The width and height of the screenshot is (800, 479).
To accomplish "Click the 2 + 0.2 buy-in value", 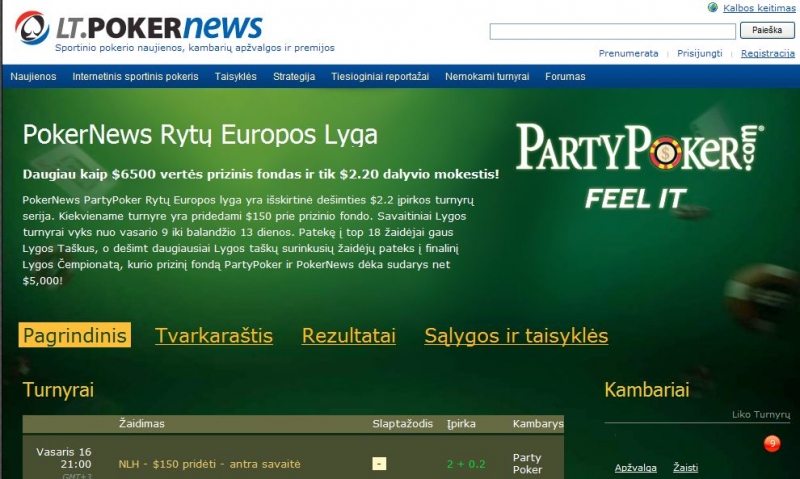I will 466,464.
